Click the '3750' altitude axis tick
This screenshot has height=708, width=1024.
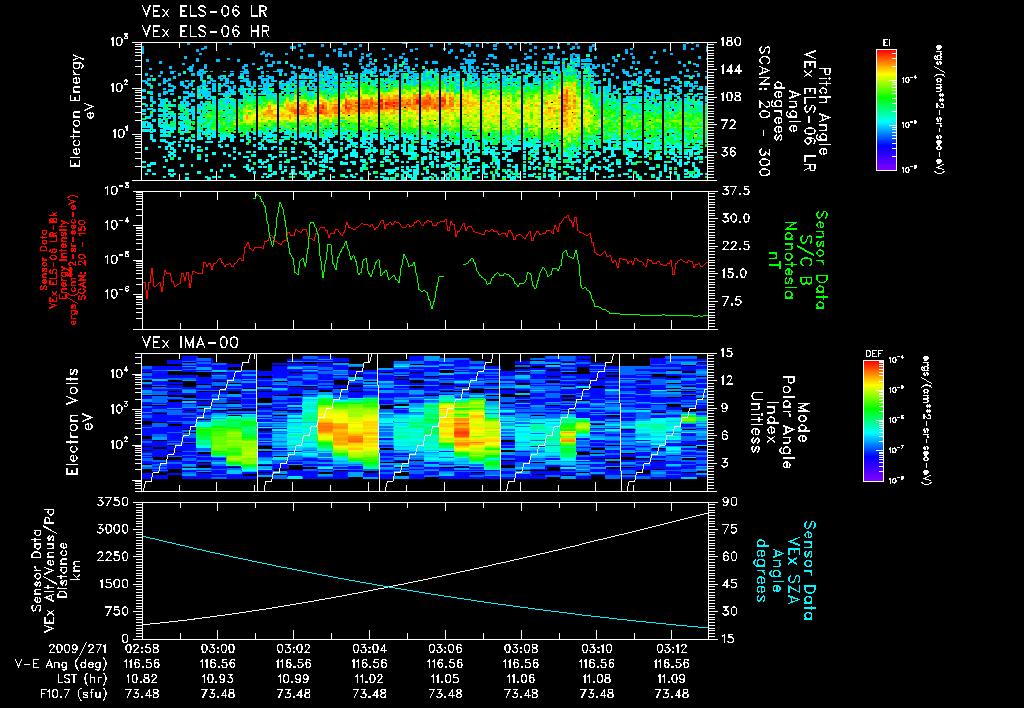pyautogui.click(x=114, y=502)
